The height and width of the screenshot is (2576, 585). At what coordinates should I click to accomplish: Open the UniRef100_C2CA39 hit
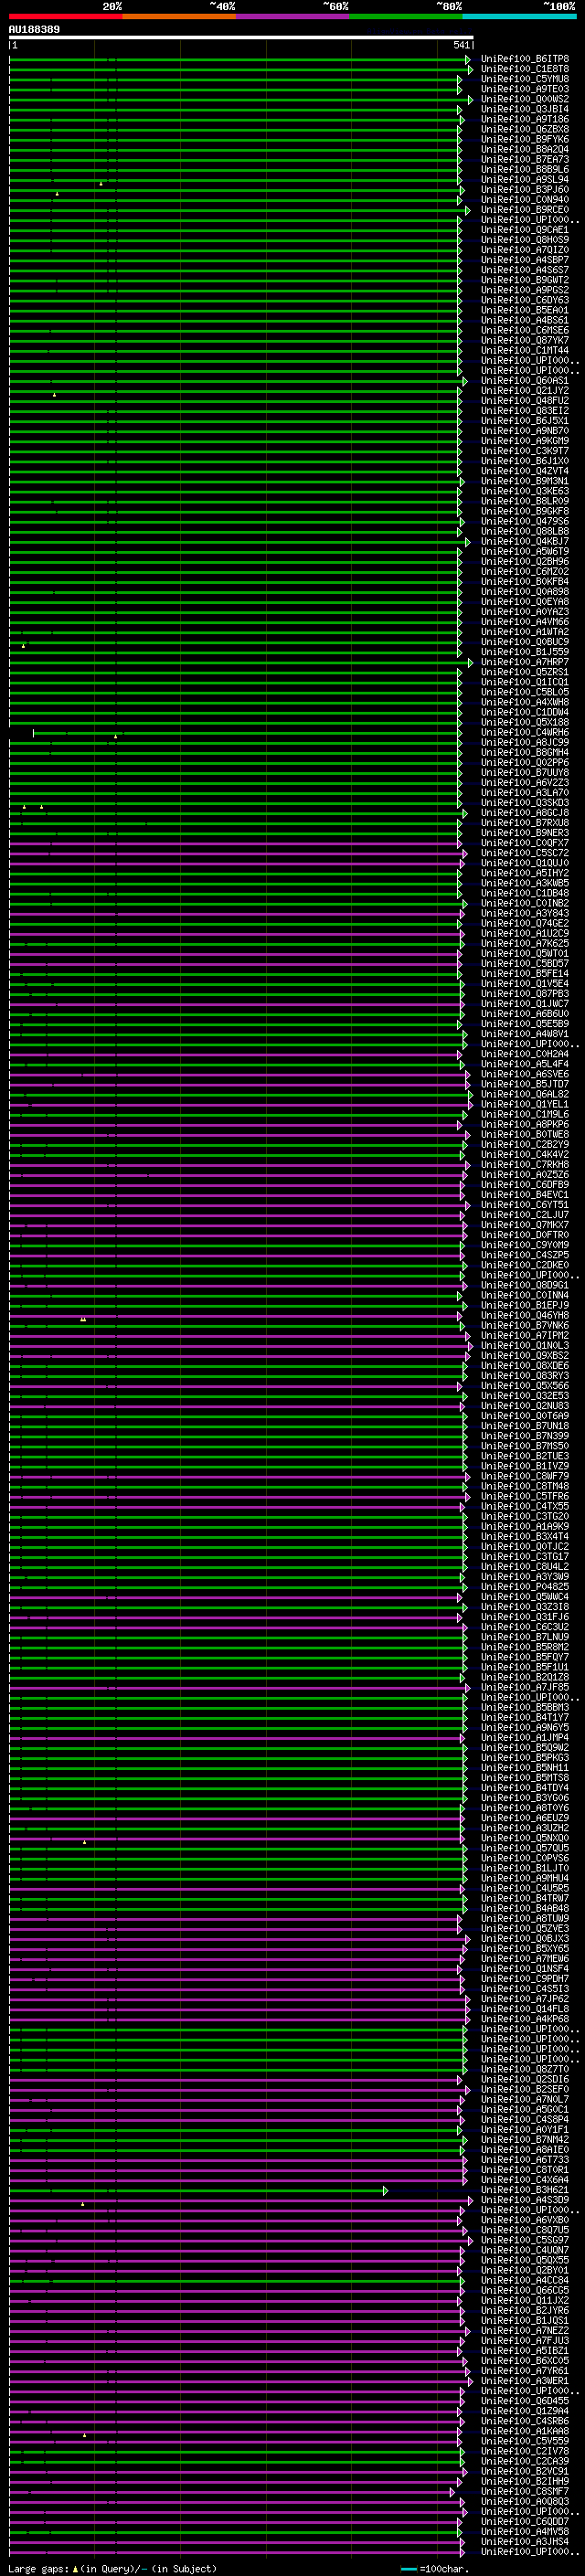tap(525, 2461)
